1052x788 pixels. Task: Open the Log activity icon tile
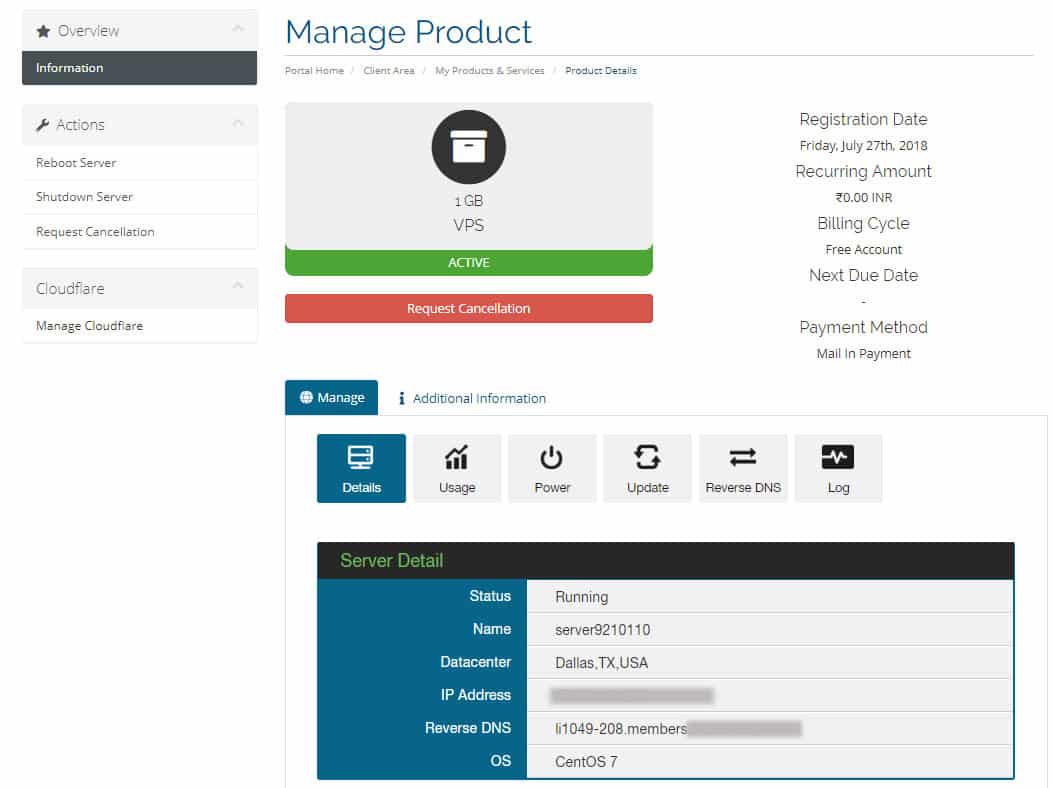(838, 468)
